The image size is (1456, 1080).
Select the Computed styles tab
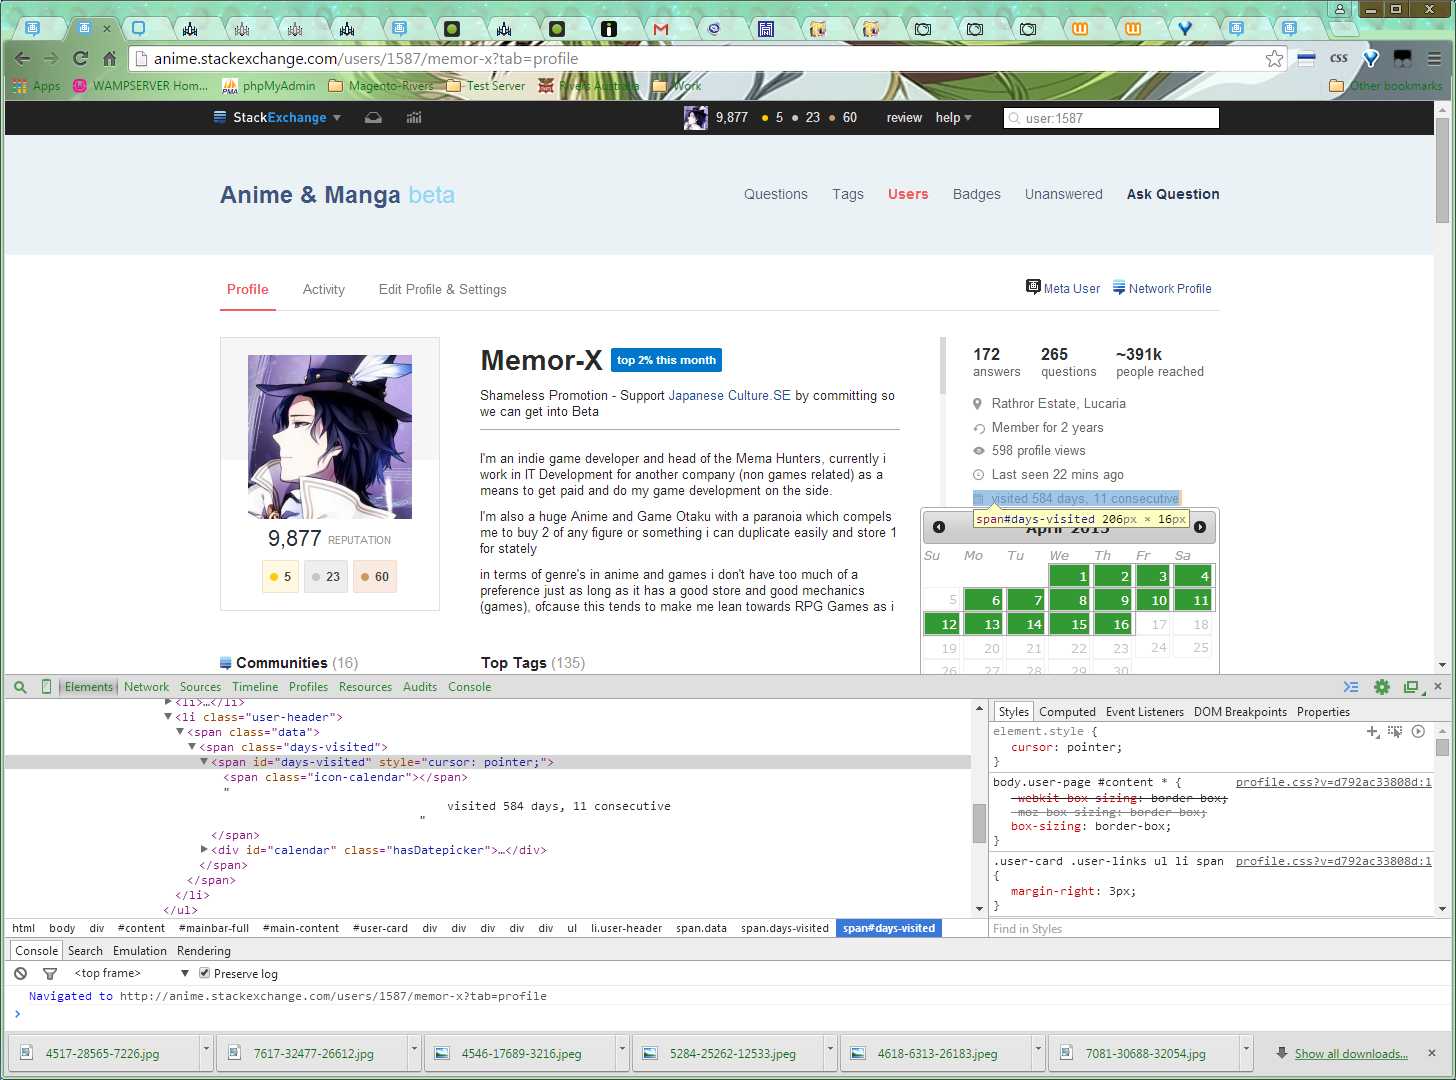(1067, 712)
